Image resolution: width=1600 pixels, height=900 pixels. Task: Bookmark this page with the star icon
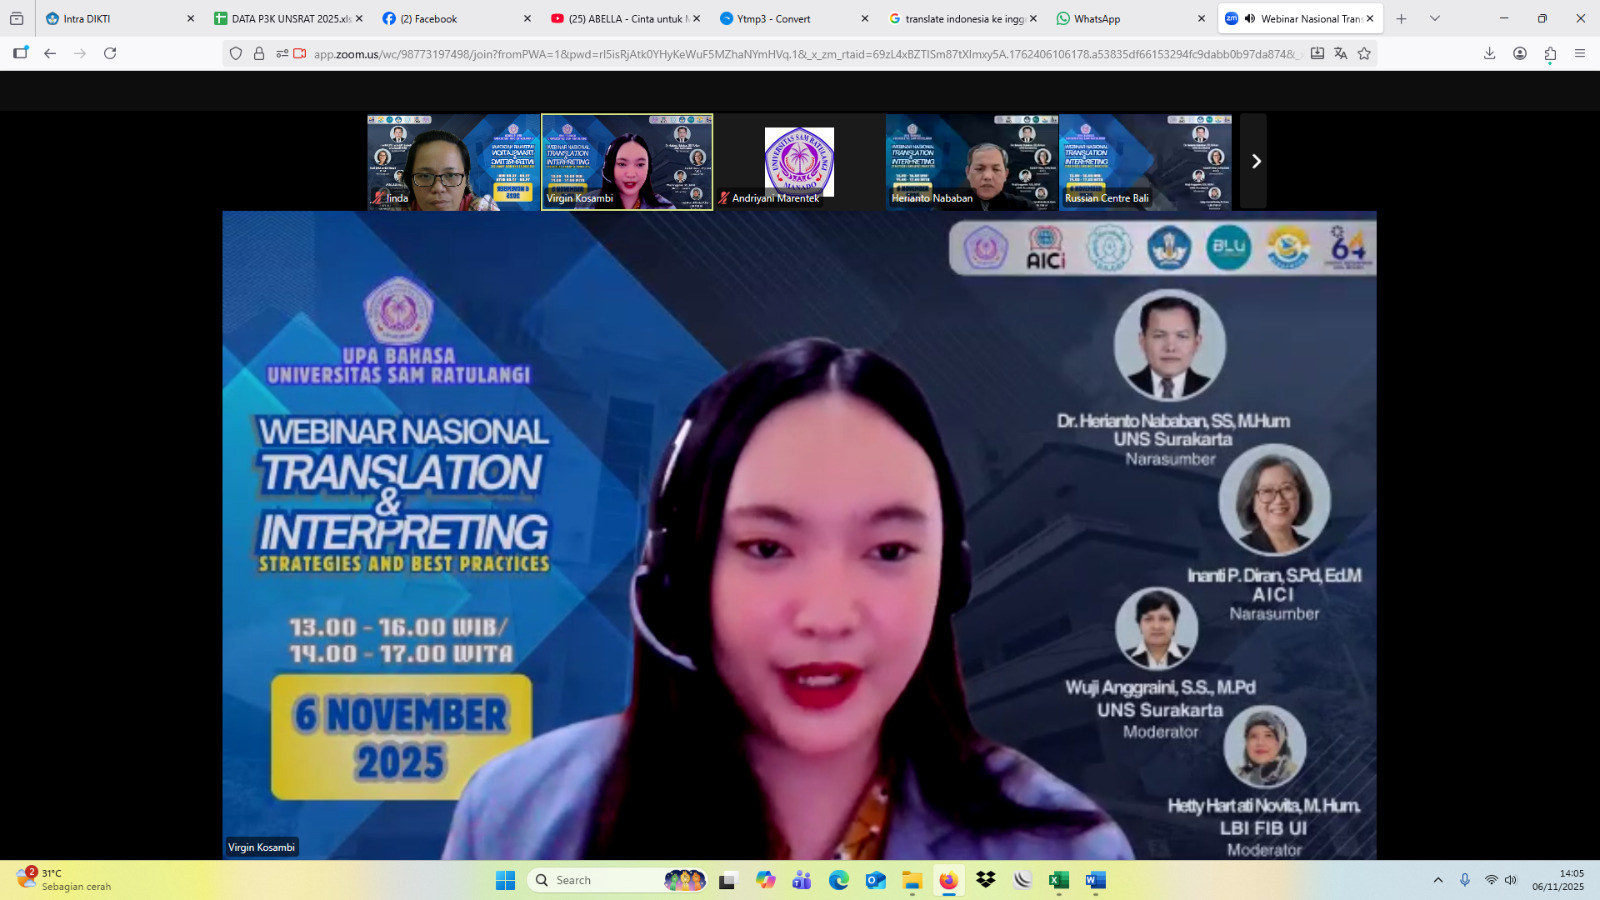point(1364,53)
